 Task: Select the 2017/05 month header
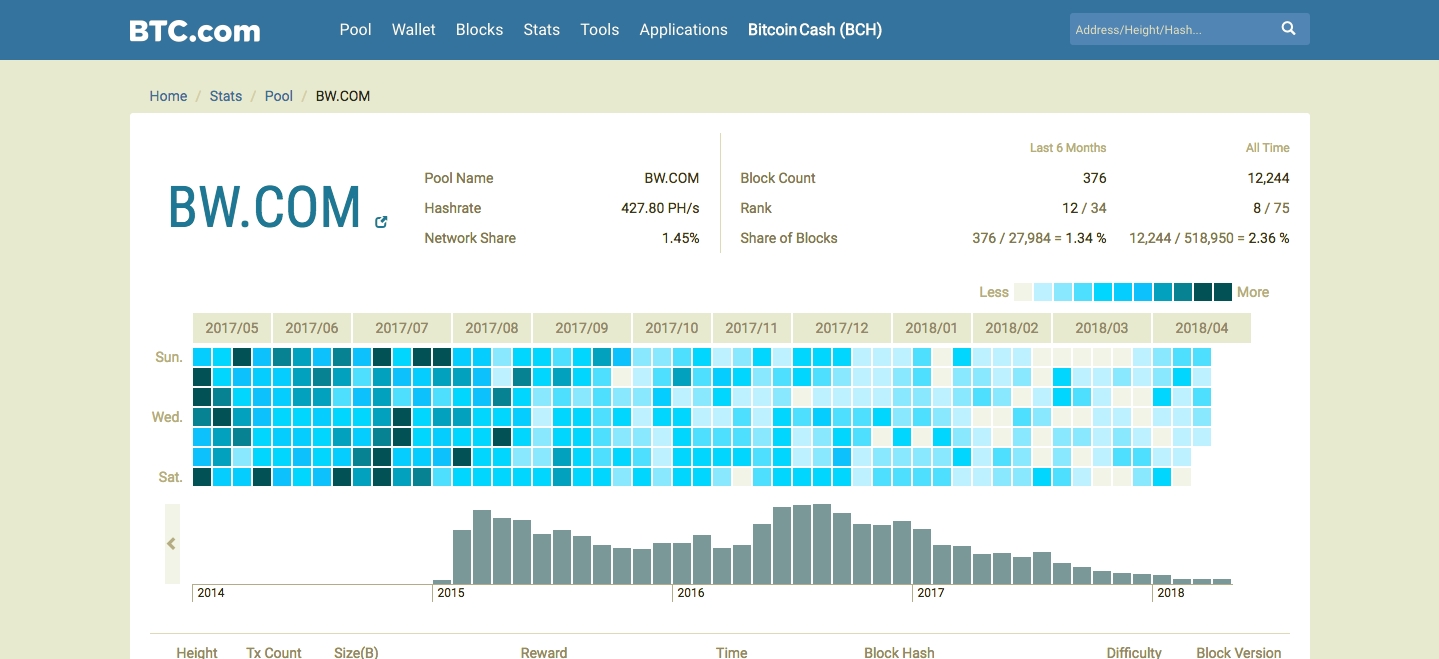pos(232,328)
